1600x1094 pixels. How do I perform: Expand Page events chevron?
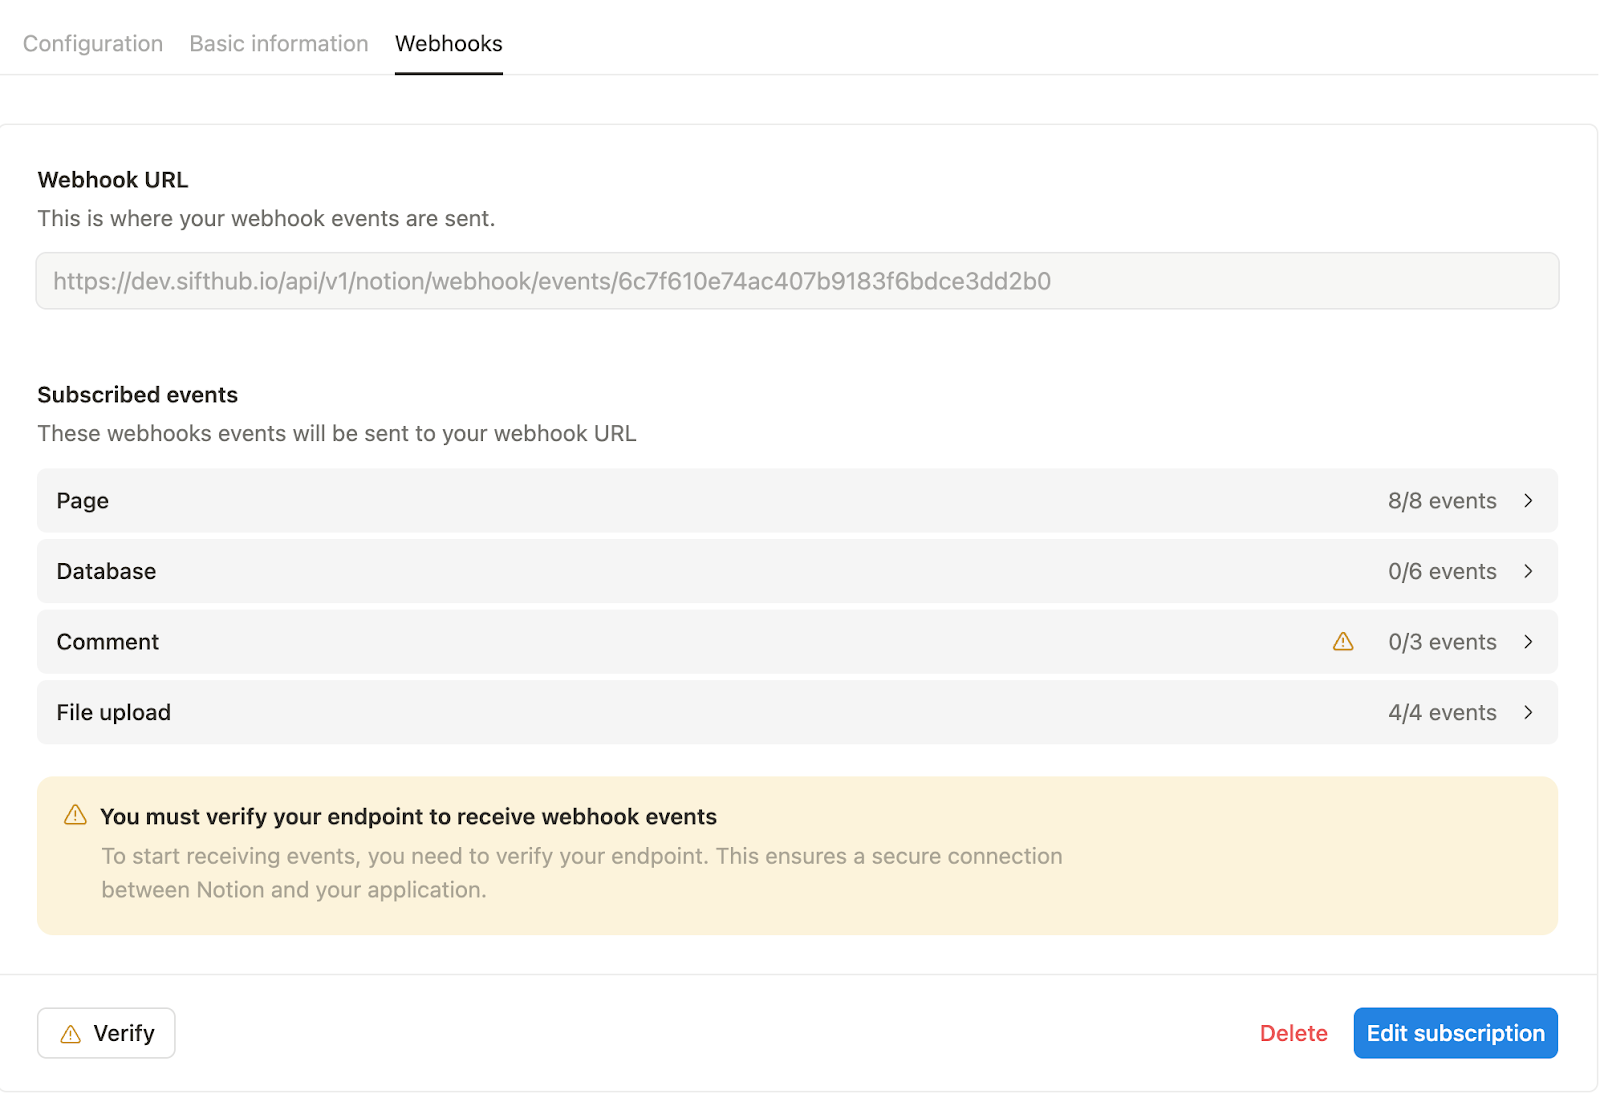coord(1528,501)
